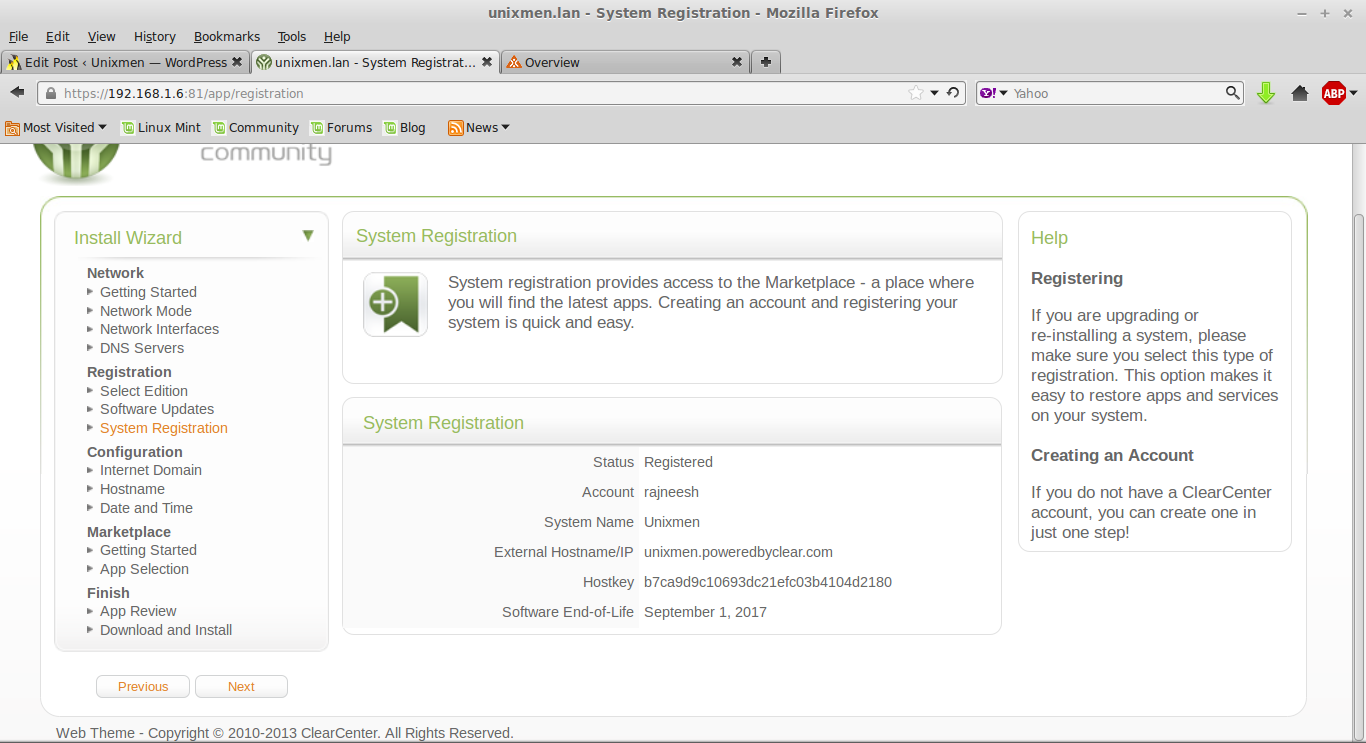Click the Creating an Account help heading

tap(1112, 455)
